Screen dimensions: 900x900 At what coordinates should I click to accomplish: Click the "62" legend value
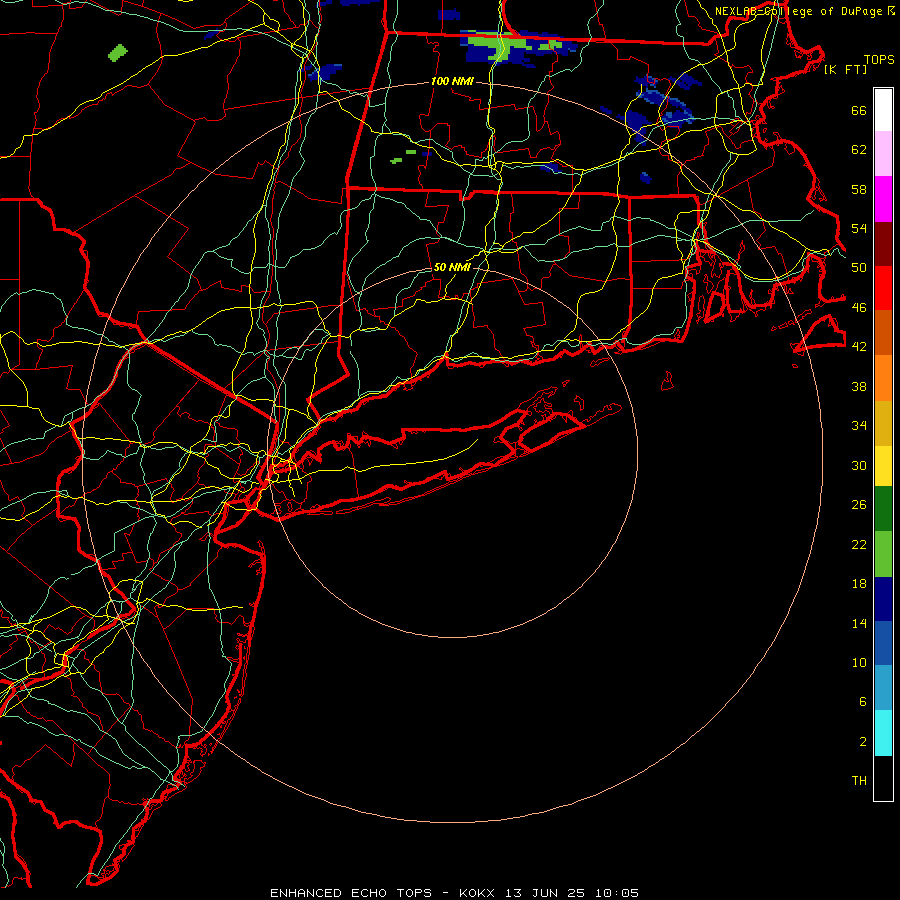[x=859, y=150]
